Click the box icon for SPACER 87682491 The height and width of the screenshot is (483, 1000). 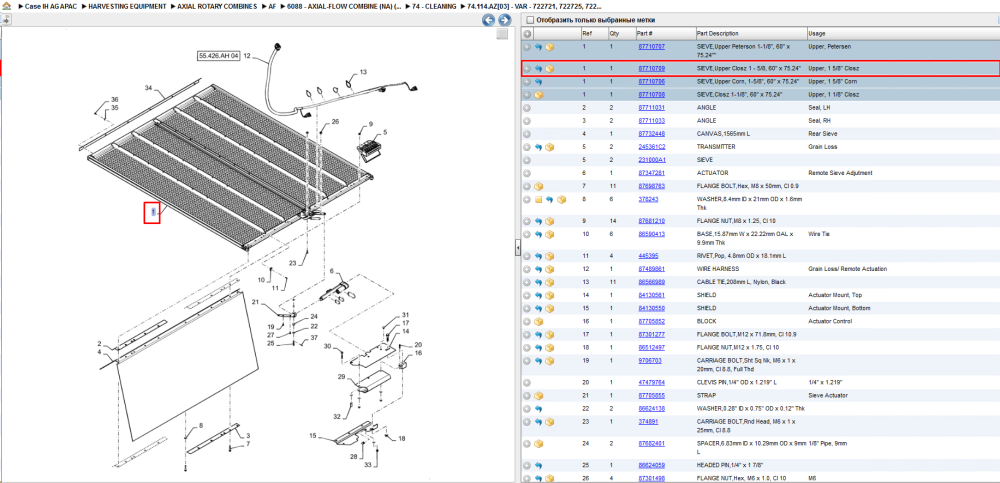[538, 443]
